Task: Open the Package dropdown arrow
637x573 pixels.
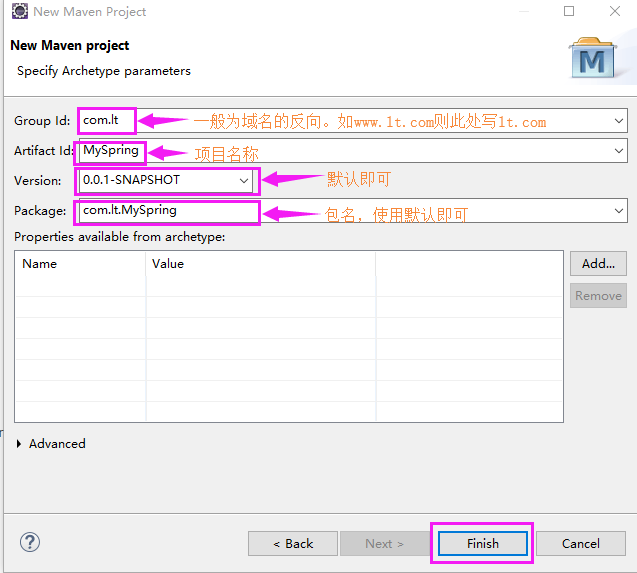Action: (x=618, y=211)
